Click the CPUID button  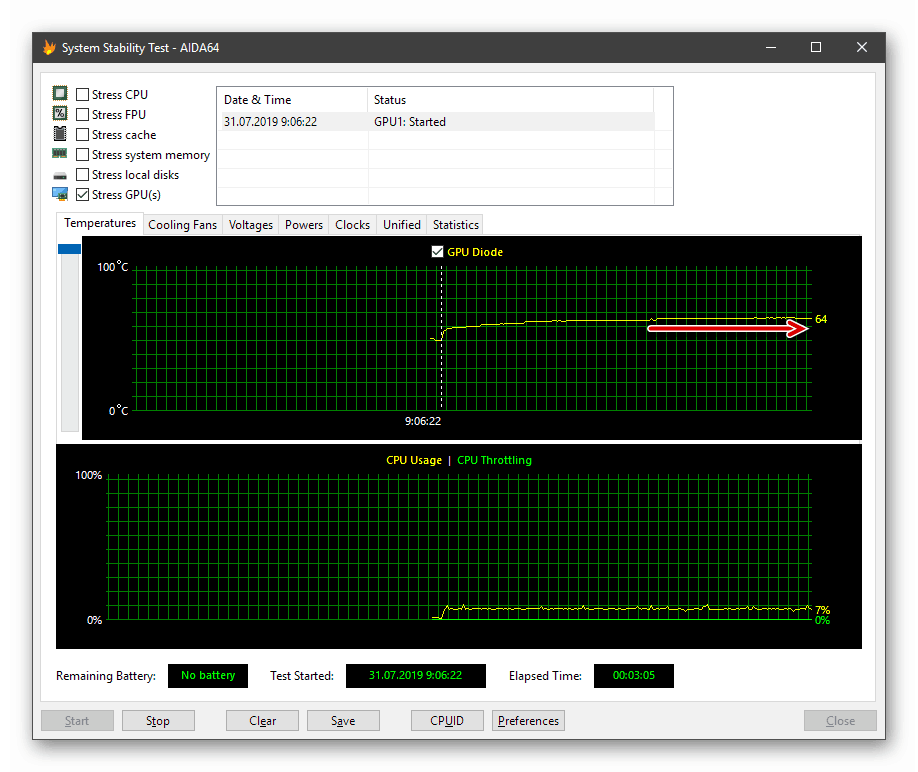pyautogui.click(x=447, y=720)
